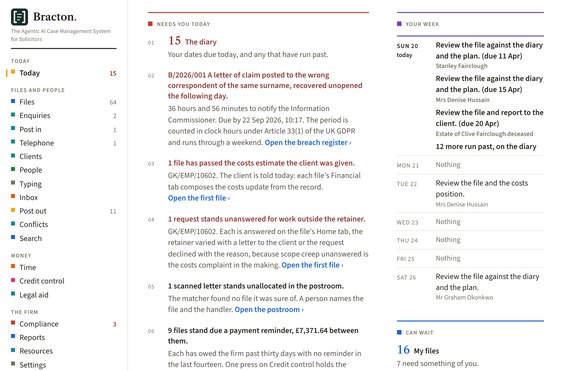Click the Compliance count 3
The image size is (564, 371).
coord(114,325)
